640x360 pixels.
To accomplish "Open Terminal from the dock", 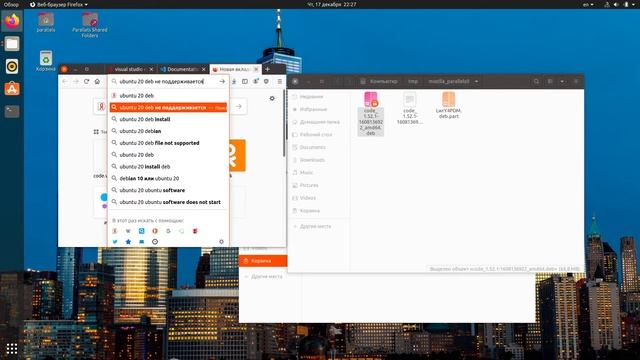I will click(12, 111).
